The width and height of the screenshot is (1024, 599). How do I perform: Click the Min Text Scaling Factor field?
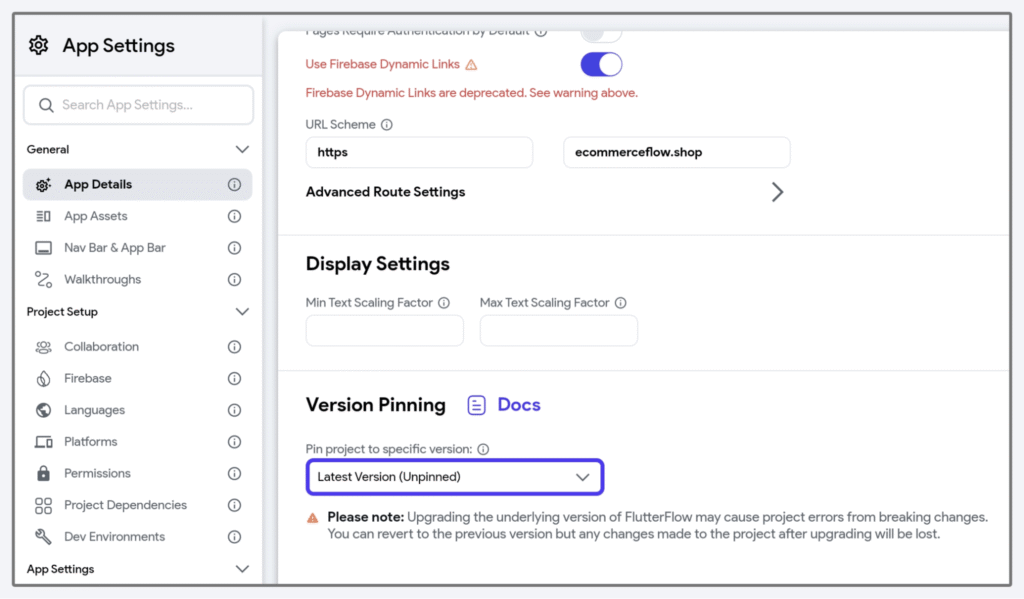(x=384, y=331)
